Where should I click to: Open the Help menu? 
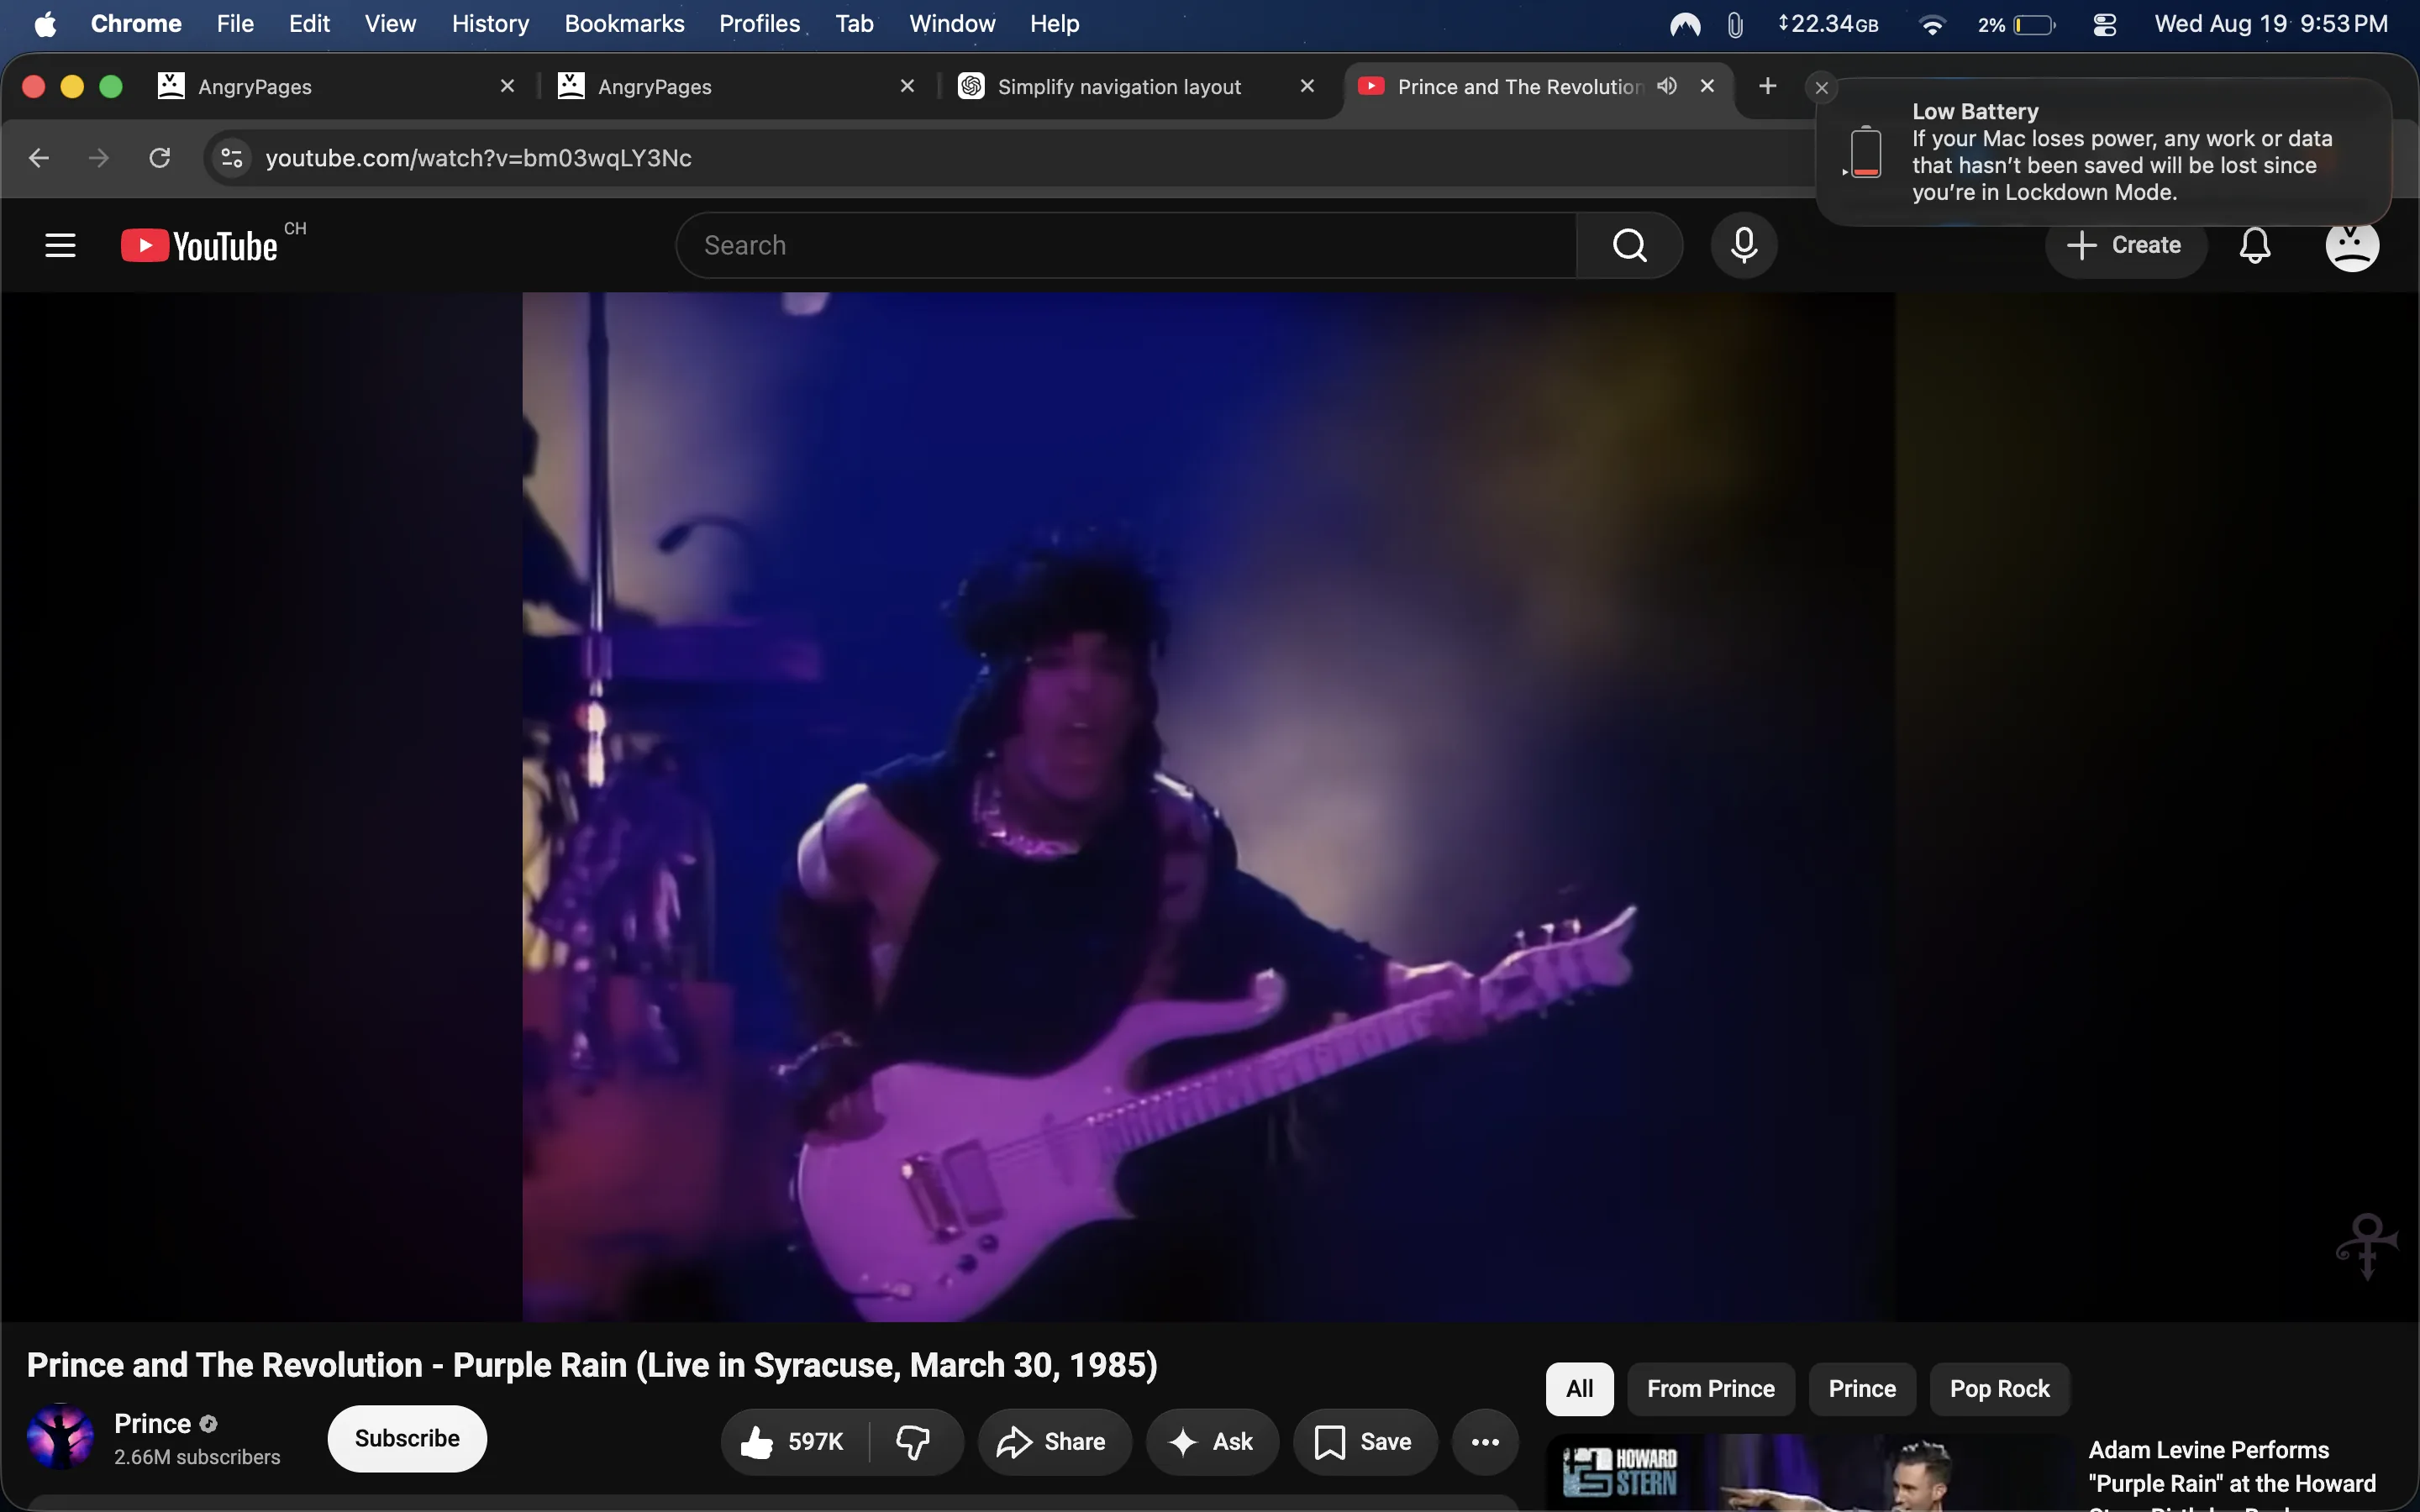[x=1055, y=24]
